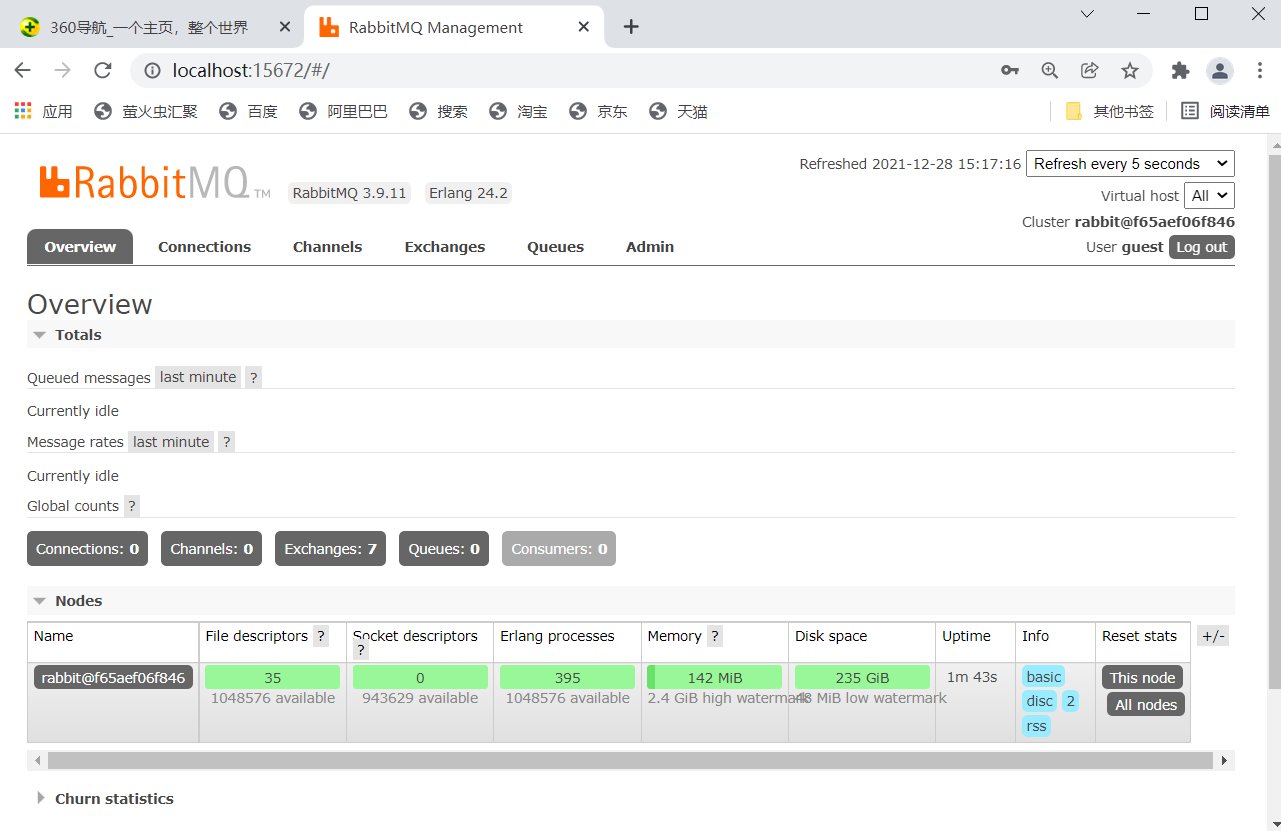The image size is (1281, 831).
Task: Click the browser Forward arrow
Action: 63,70
